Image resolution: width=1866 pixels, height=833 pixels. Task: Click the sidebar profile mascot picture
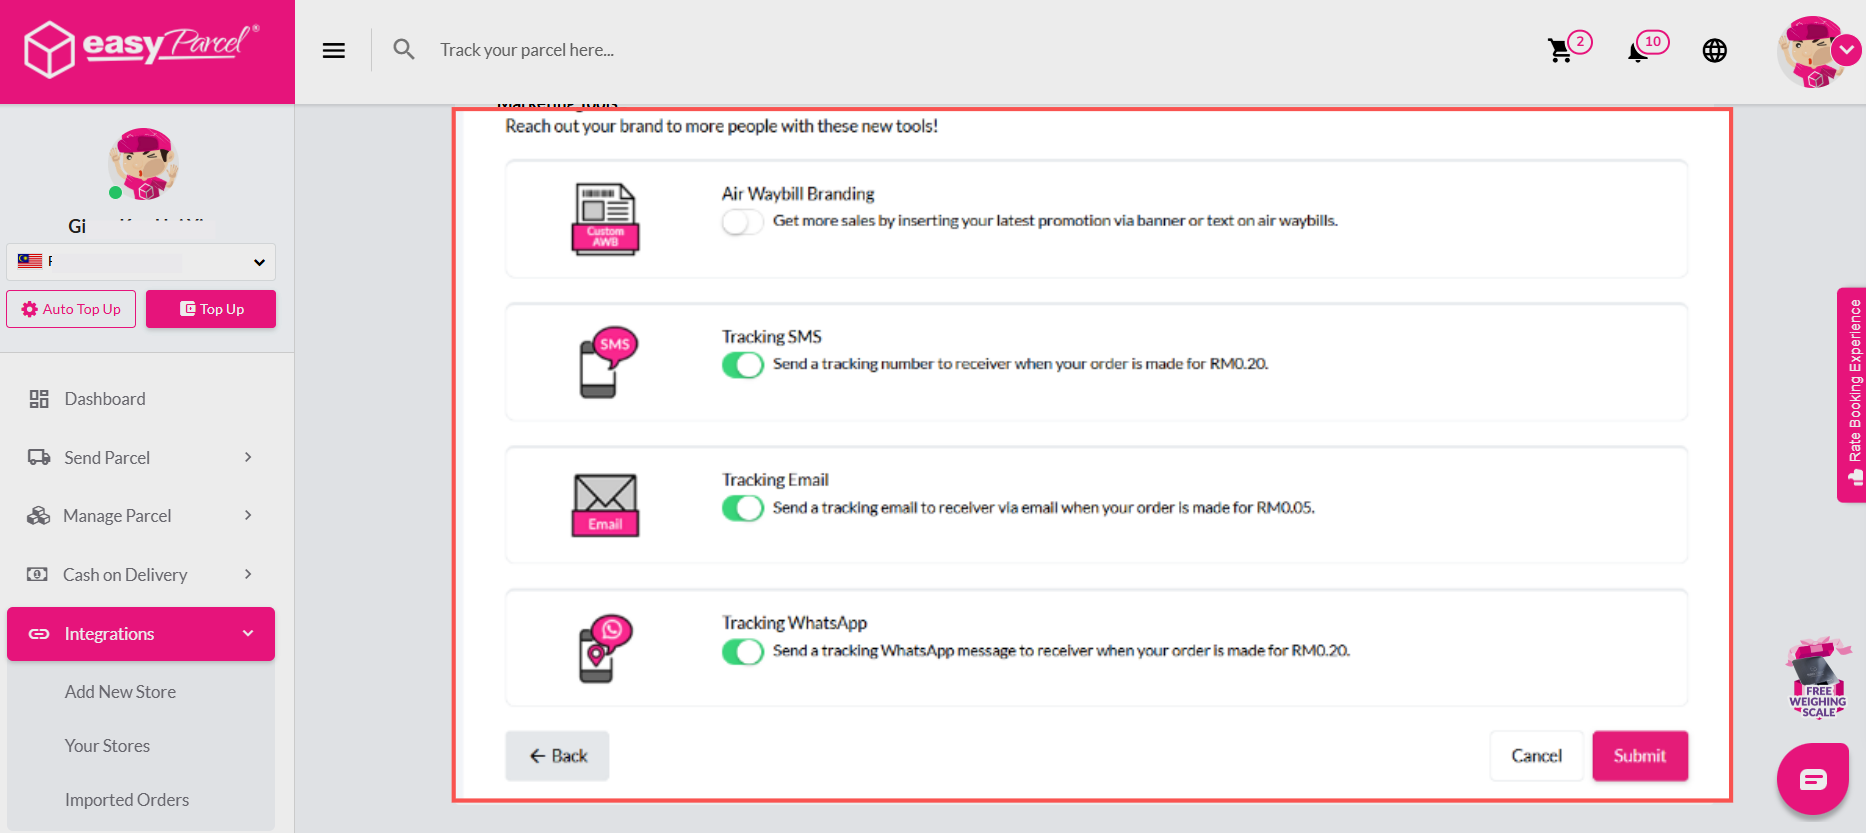[x=144, y=164]
